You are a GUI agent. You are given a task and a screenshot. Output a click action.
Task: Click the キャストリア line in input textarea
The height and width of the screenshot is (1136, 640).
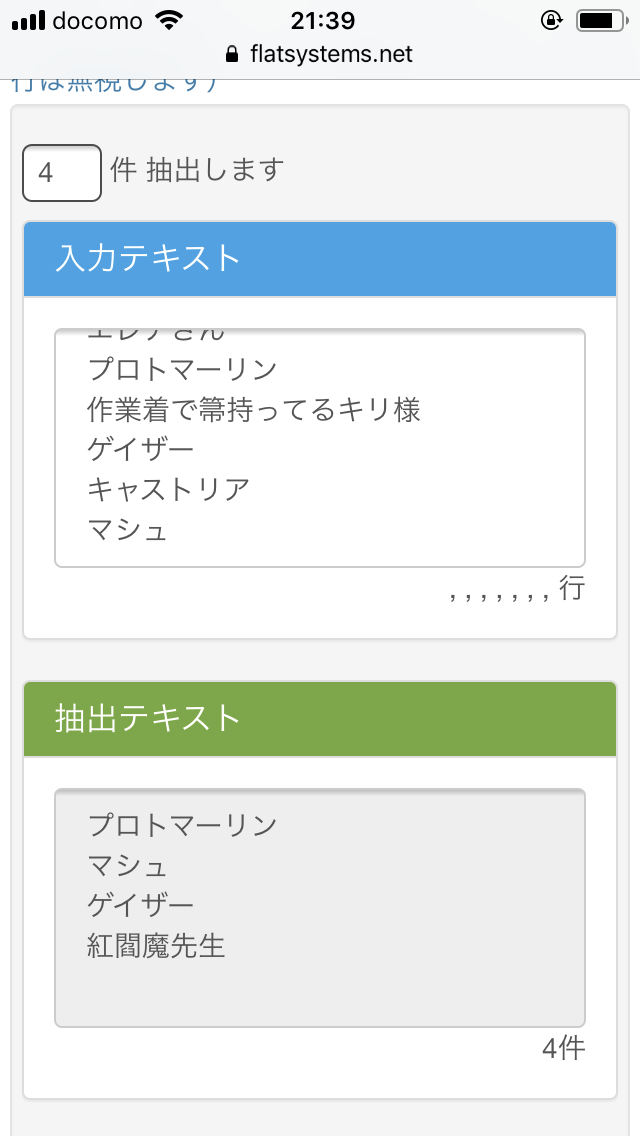pyautogui.click(x=168, y=489)
